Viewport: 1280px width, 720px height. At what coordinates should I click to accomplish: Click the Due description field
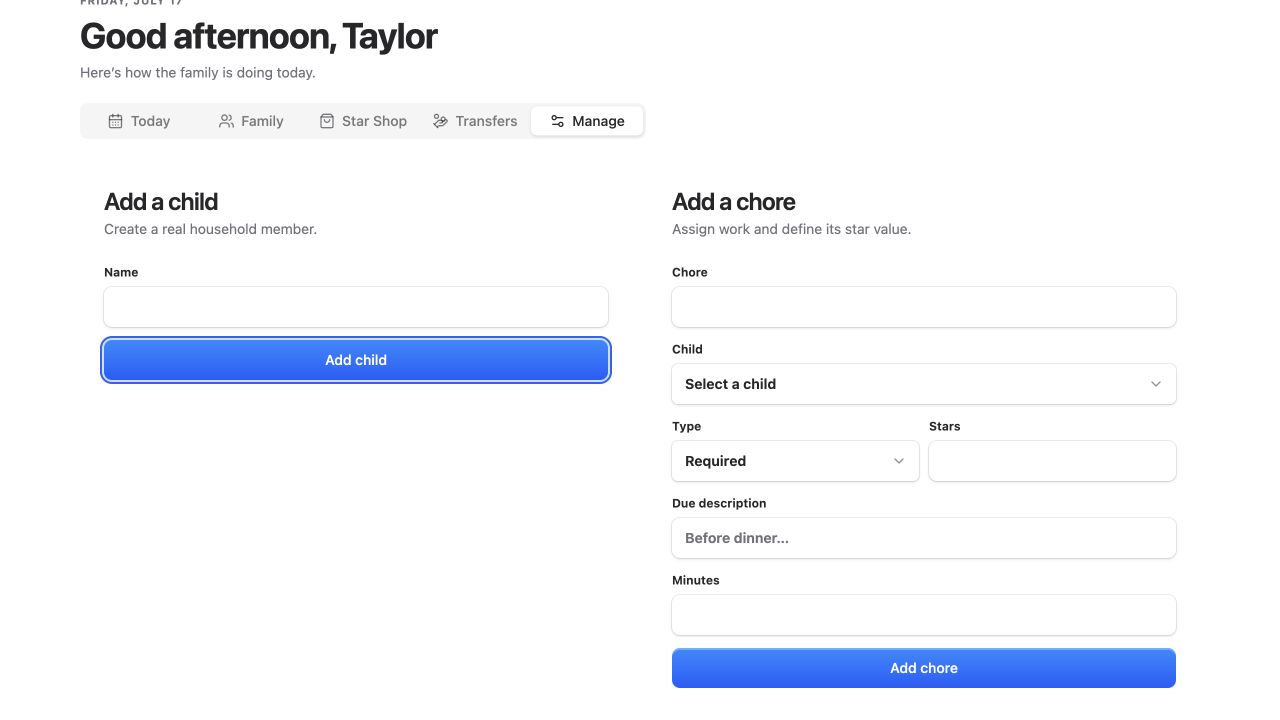point(924,538)
